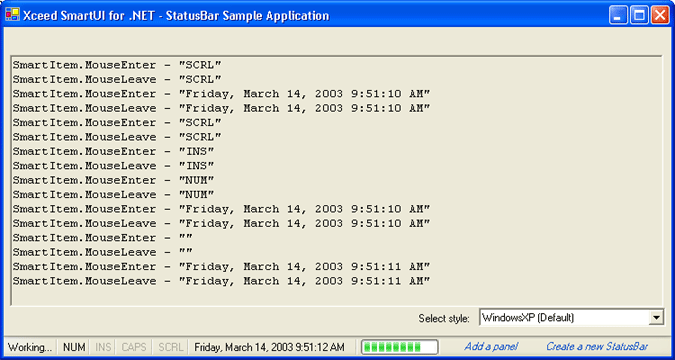
Task: Toggle the NUM status bar panel
Action: click(x=74, y=347)
